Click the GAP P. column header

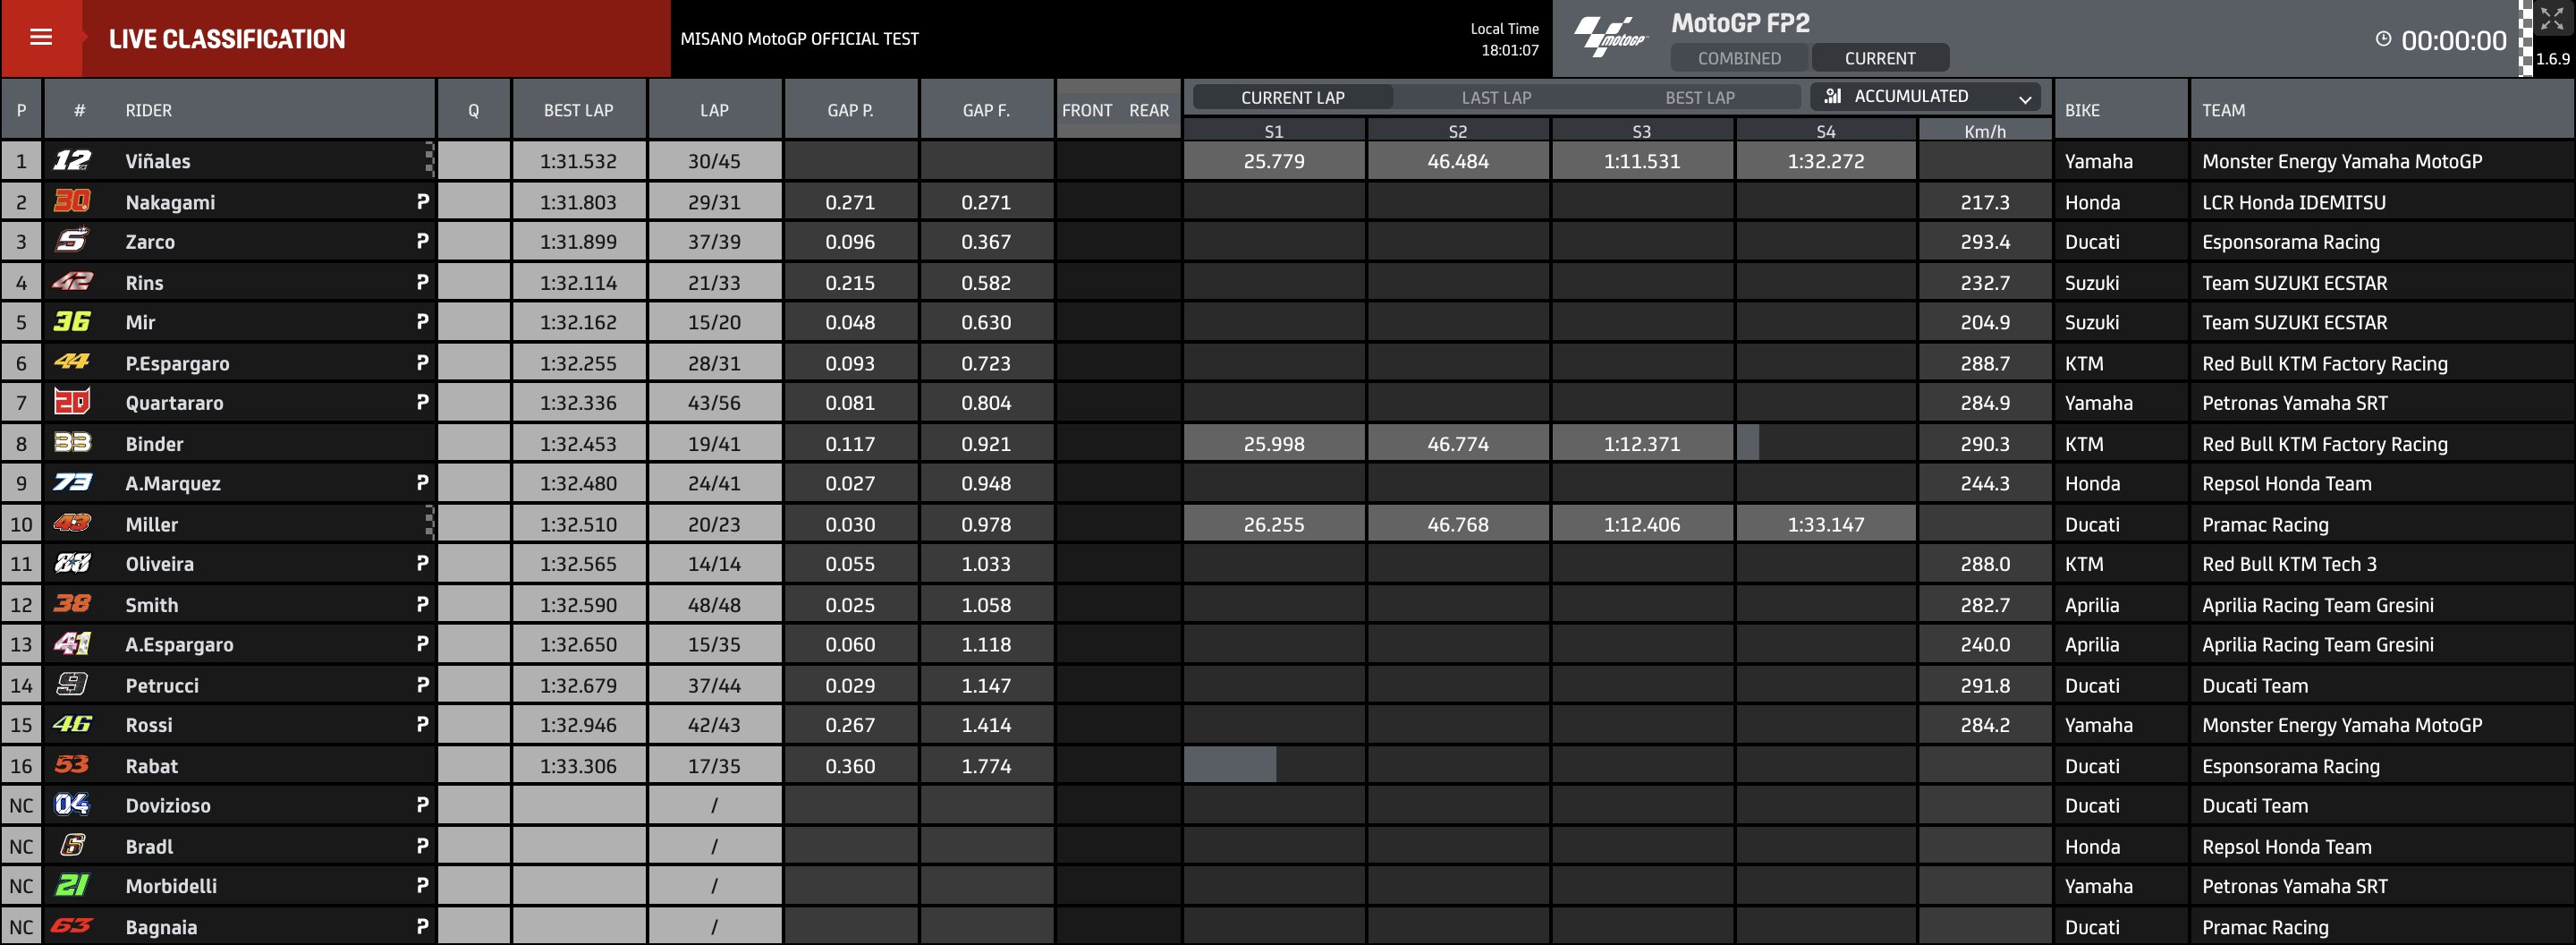pos(850,110)
